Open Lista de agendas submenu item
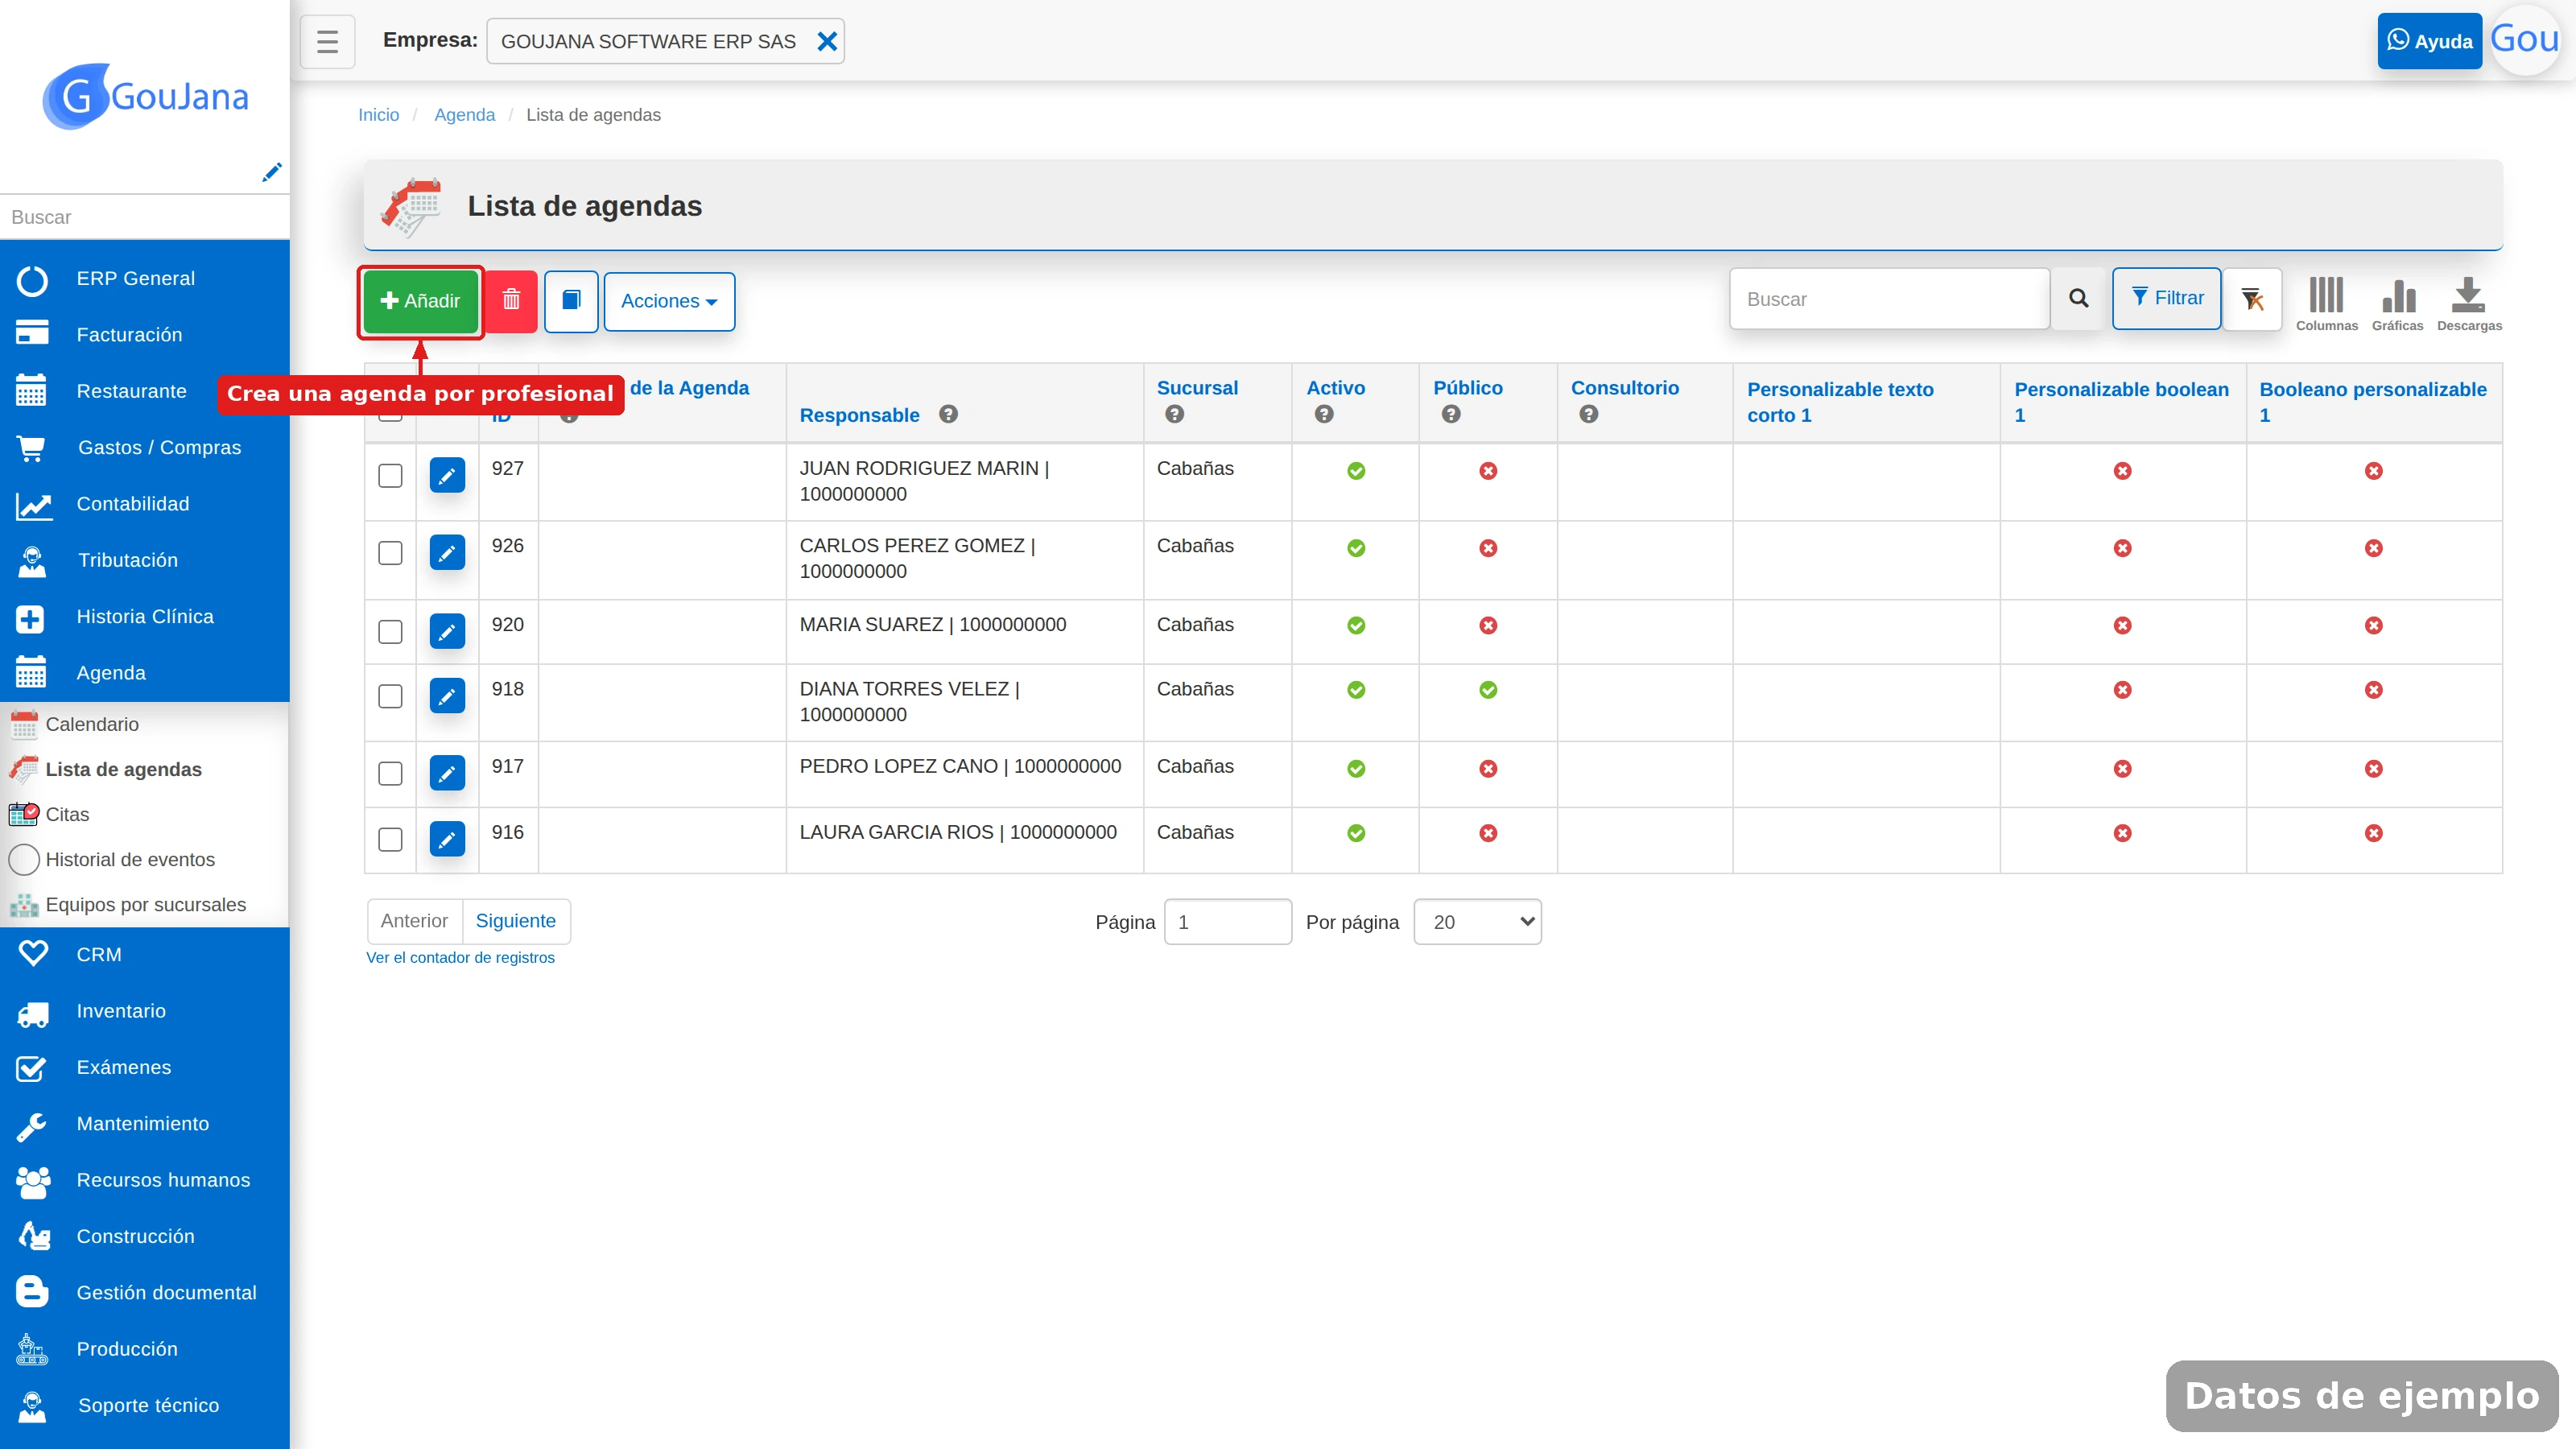This screenshot has height=1449, width=2576. click(x=145, y=769)
